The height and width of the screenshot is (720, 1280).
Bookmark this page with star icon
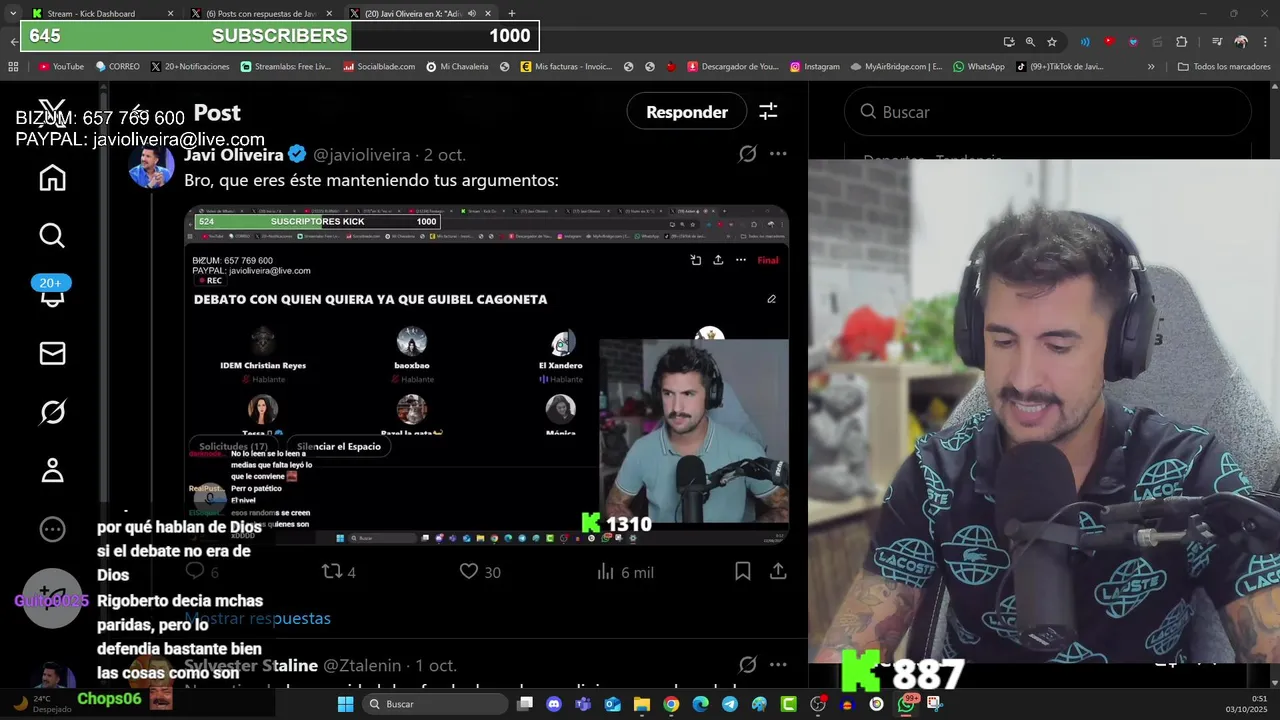click(x=1052, y=42)
